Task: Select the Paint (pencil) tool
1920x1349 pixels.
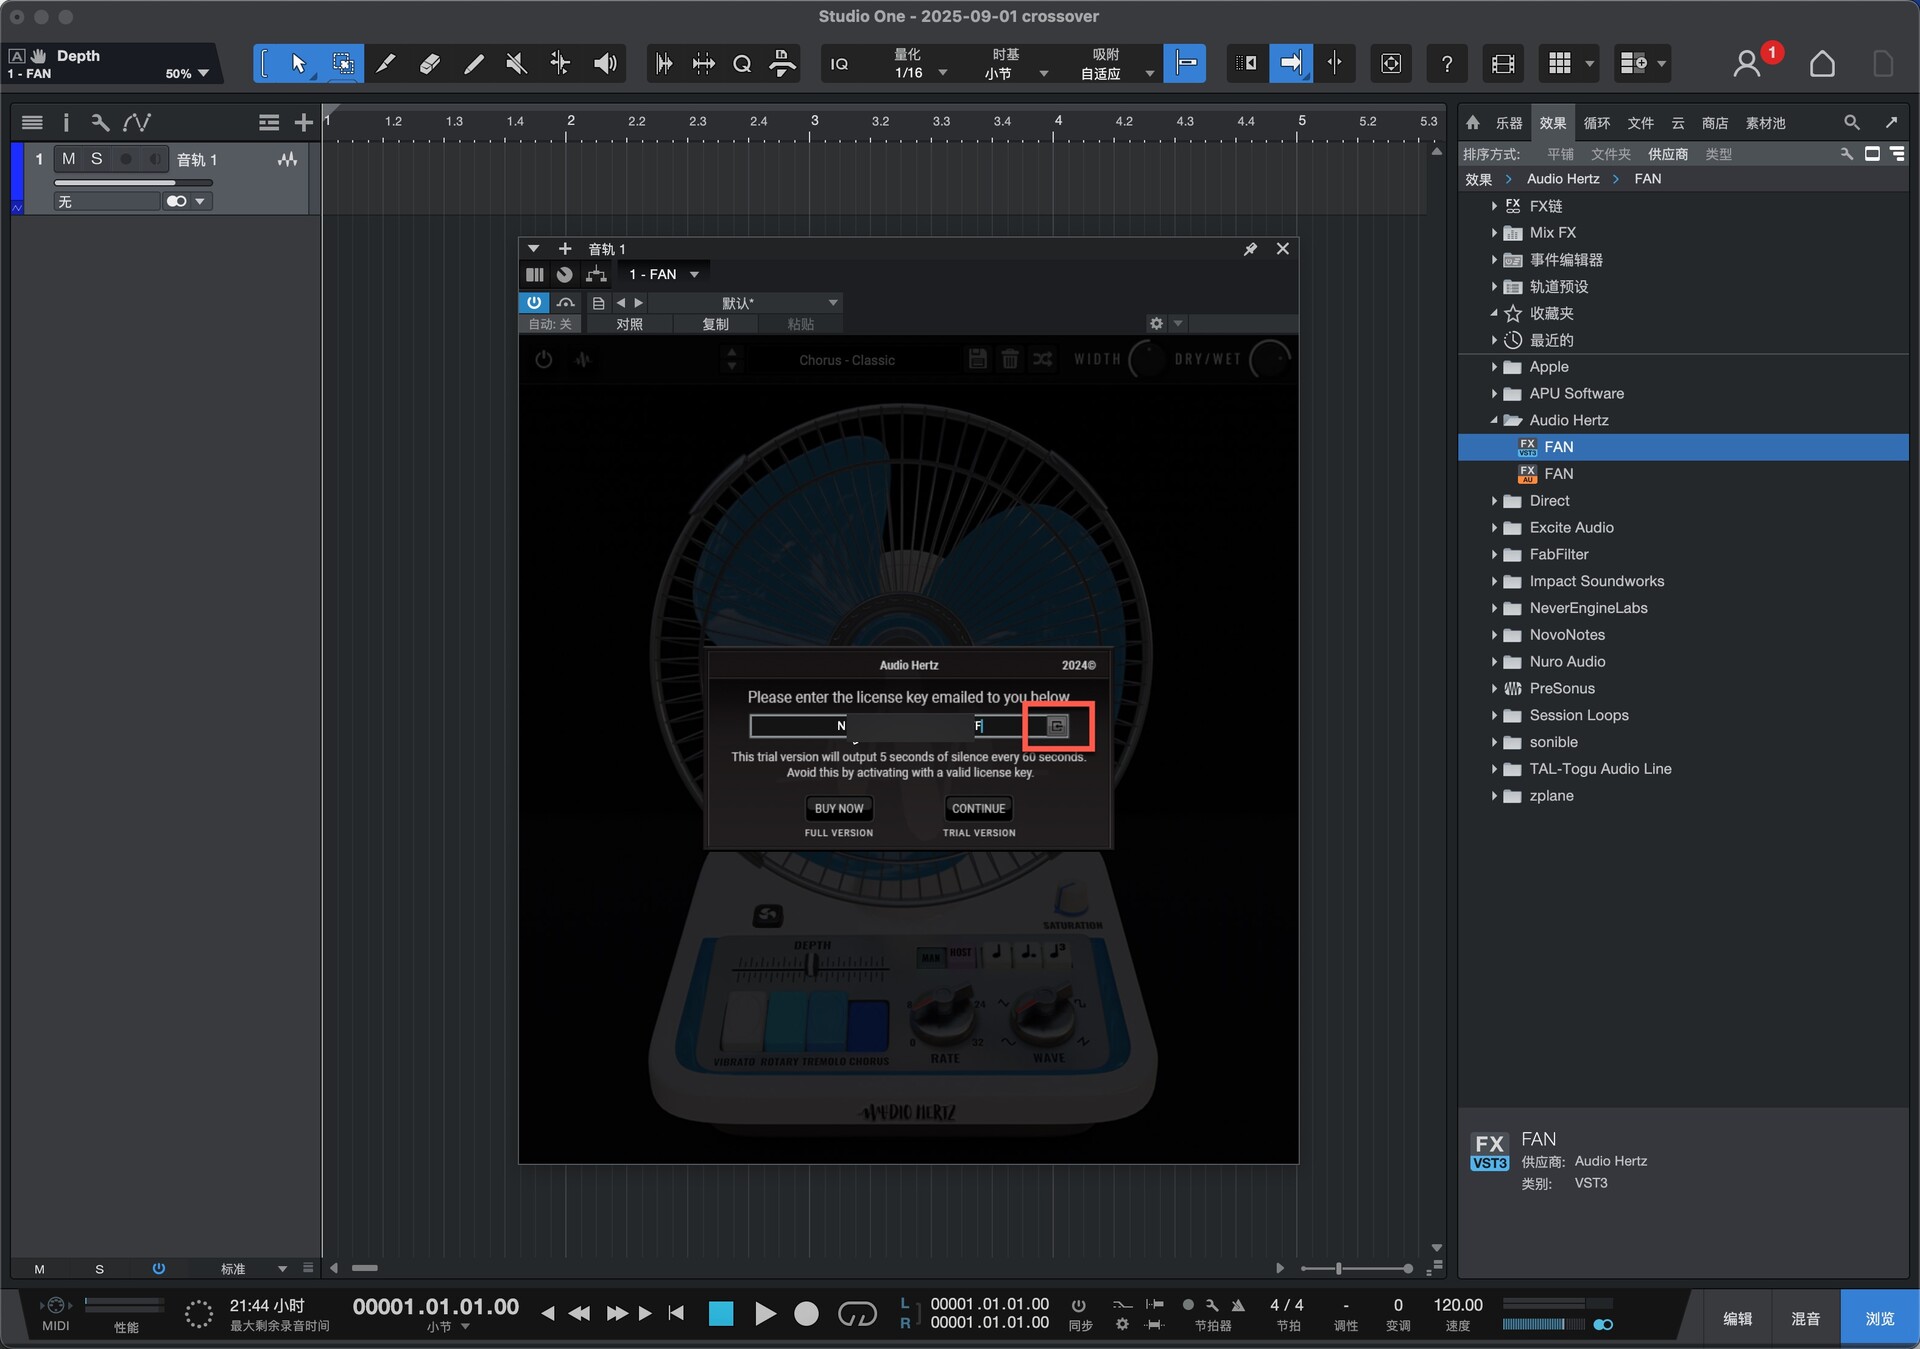Action: (x=473, y=63)
